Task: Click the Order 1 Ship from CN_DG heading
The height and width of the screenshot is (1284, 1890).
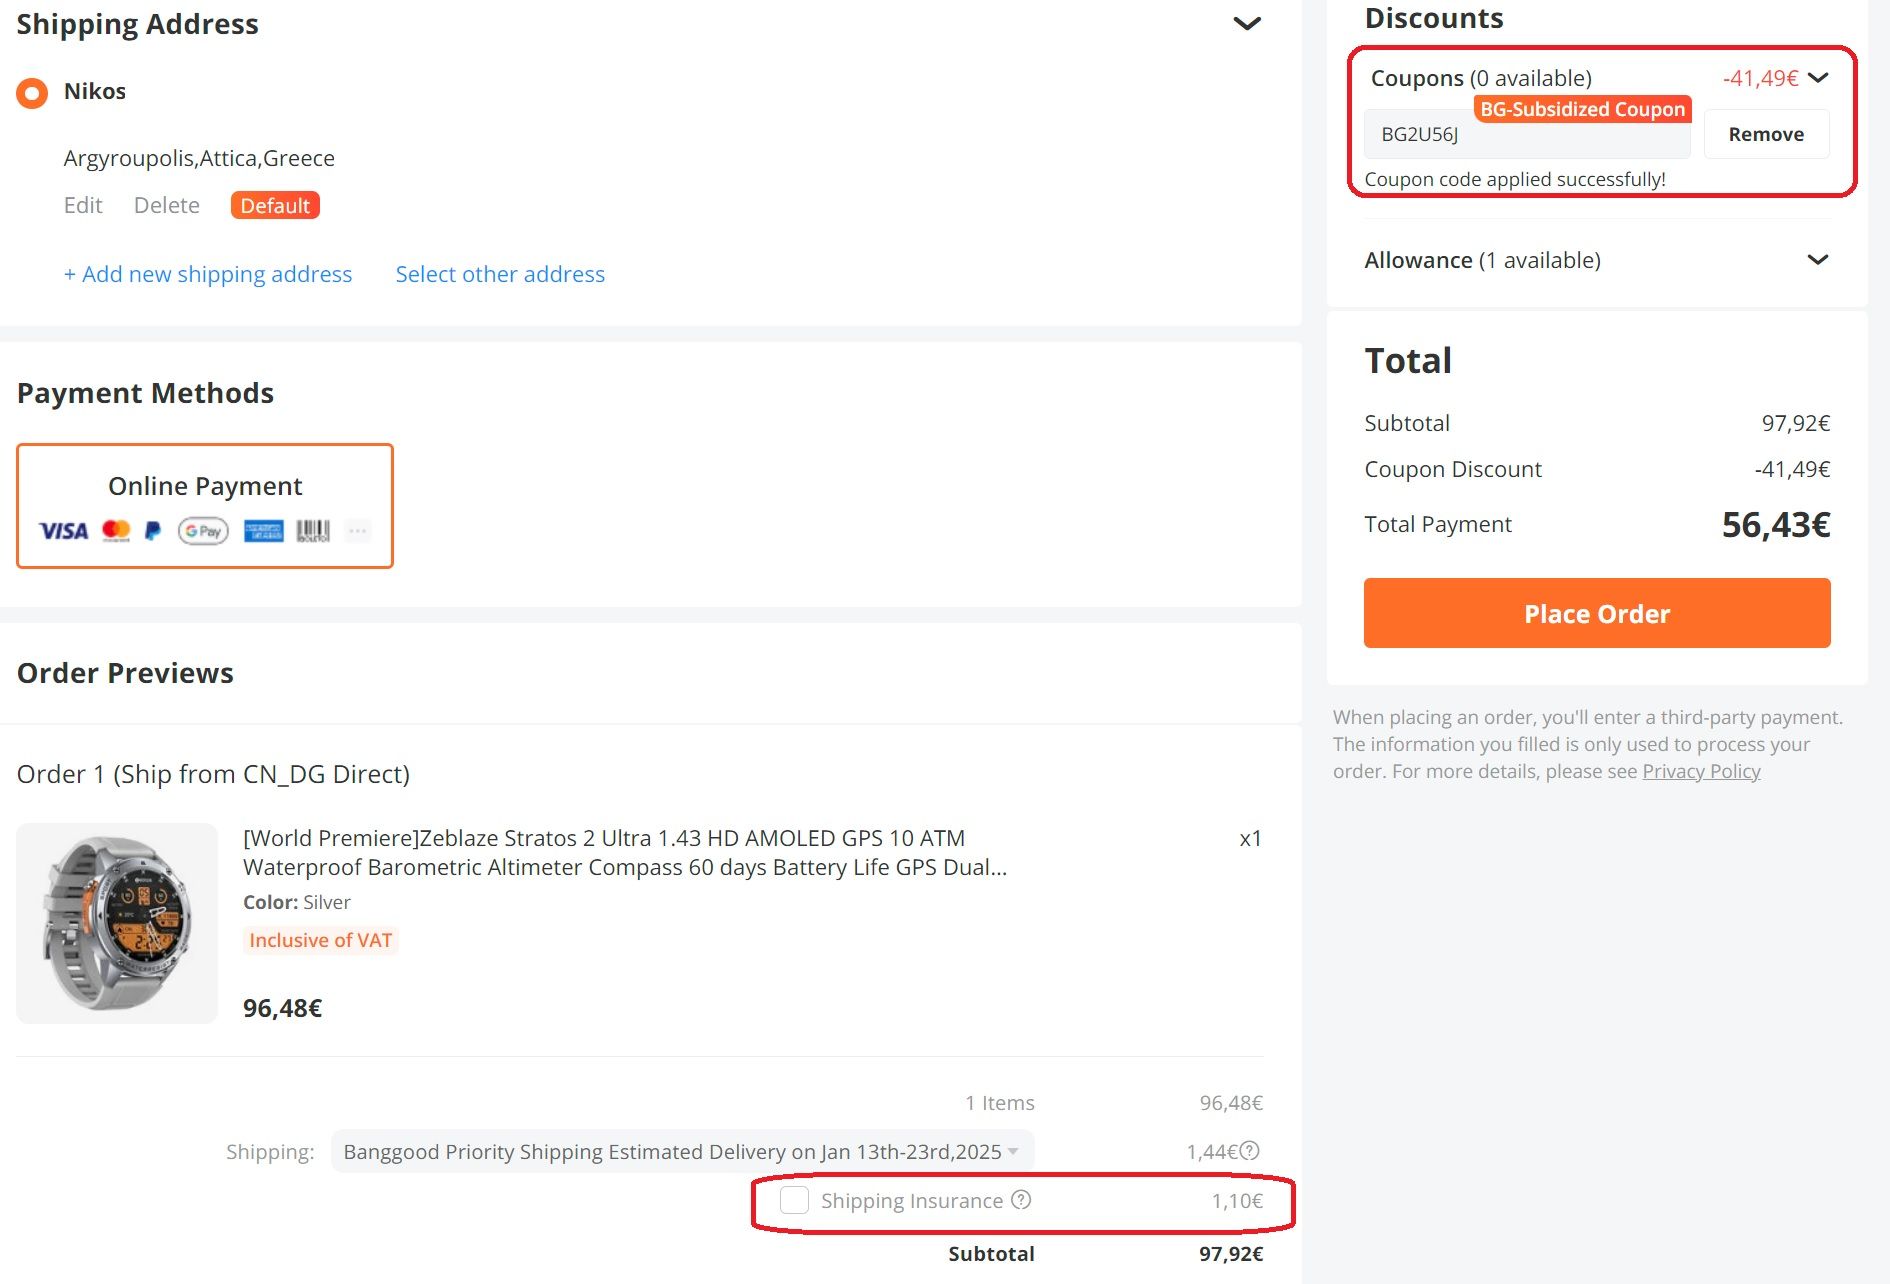Action: (x=213, y=774)
